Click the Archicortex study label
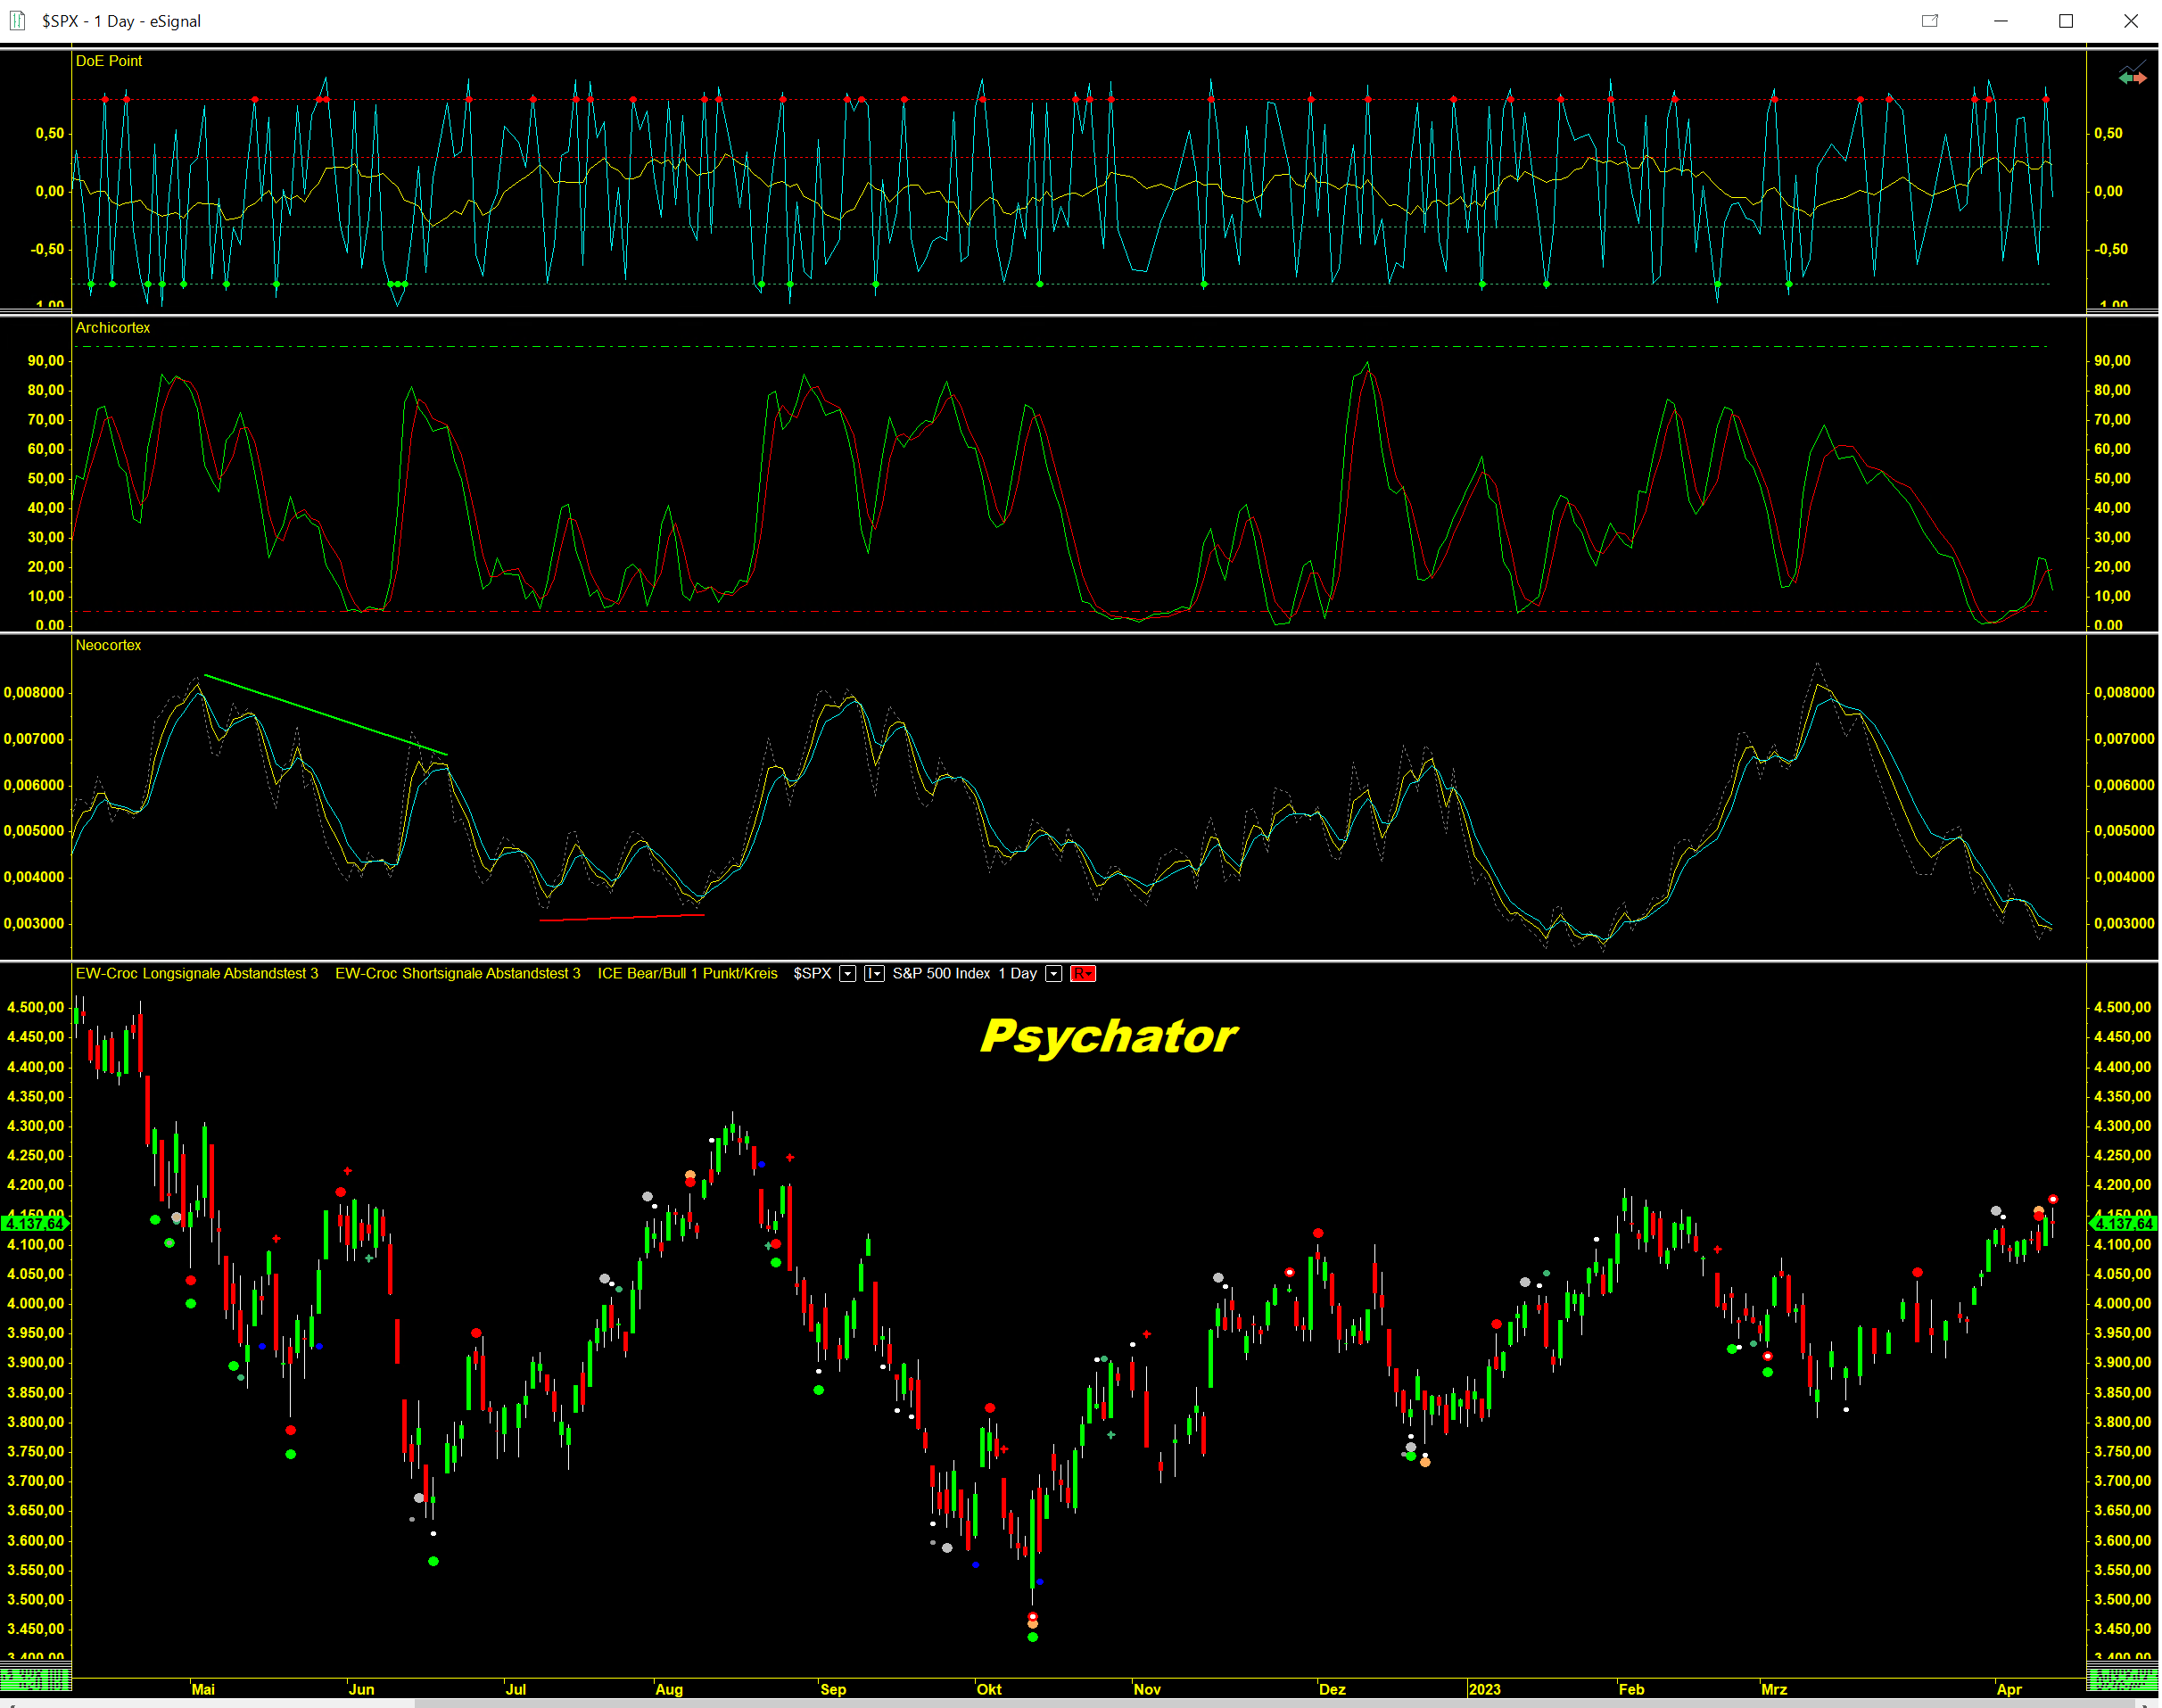Screen dimensions: 2162x1708 click(113, 328)
